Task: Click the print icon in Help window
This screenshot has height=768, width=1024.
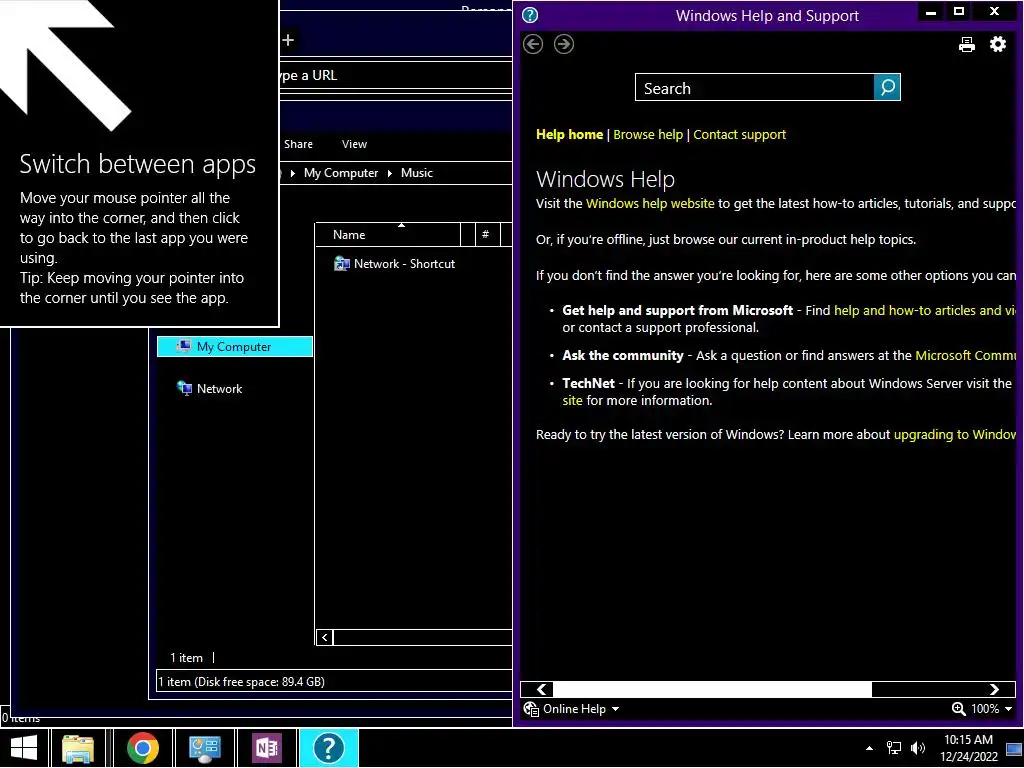Action: (967, 44)
